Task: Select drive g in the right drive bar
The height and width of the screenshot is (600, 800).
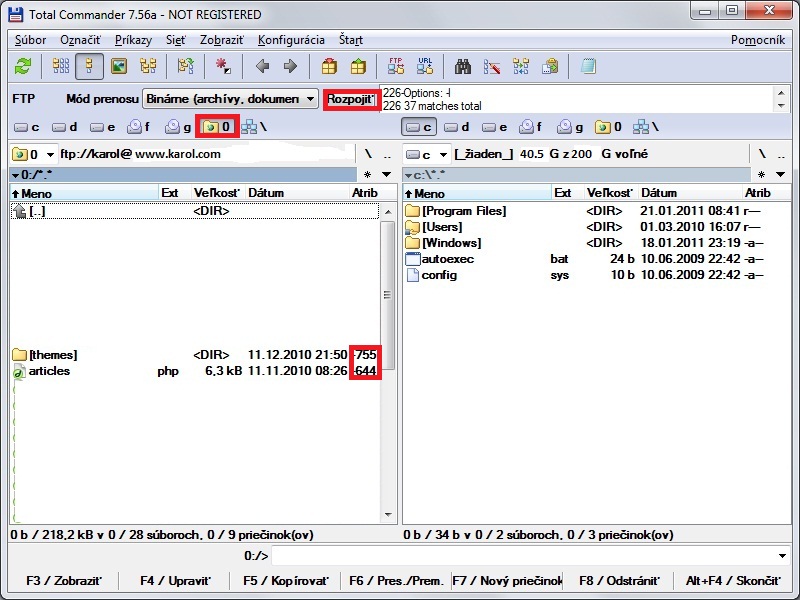Action: (570, 127)
